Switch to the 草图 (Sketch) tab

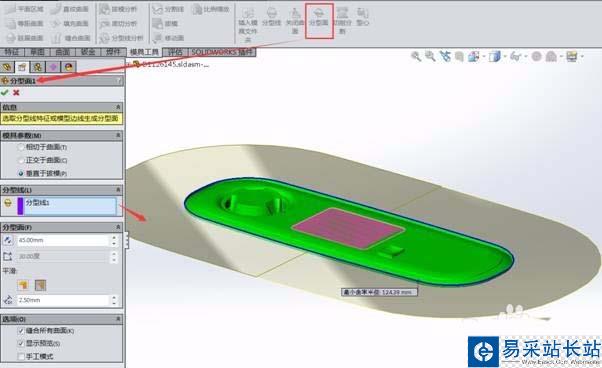point(37,52)
